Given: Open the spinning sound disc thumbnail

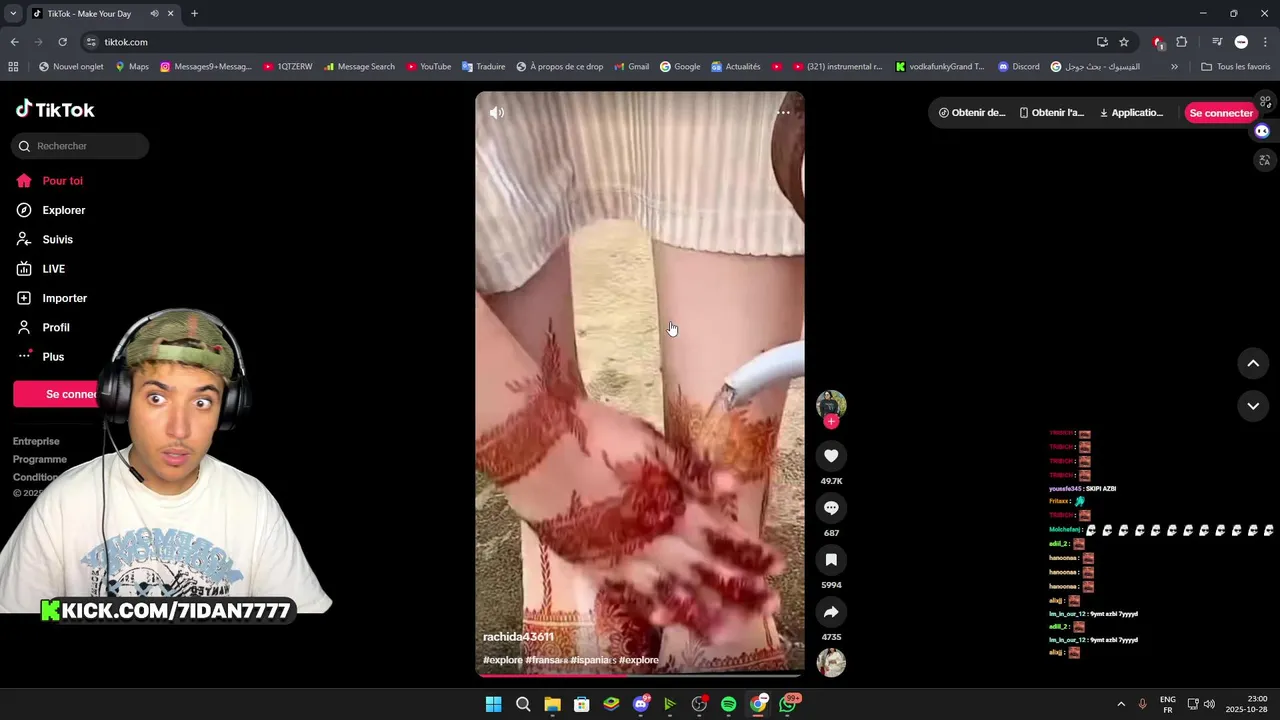Looking at the screenshot, I should (831, 662).
